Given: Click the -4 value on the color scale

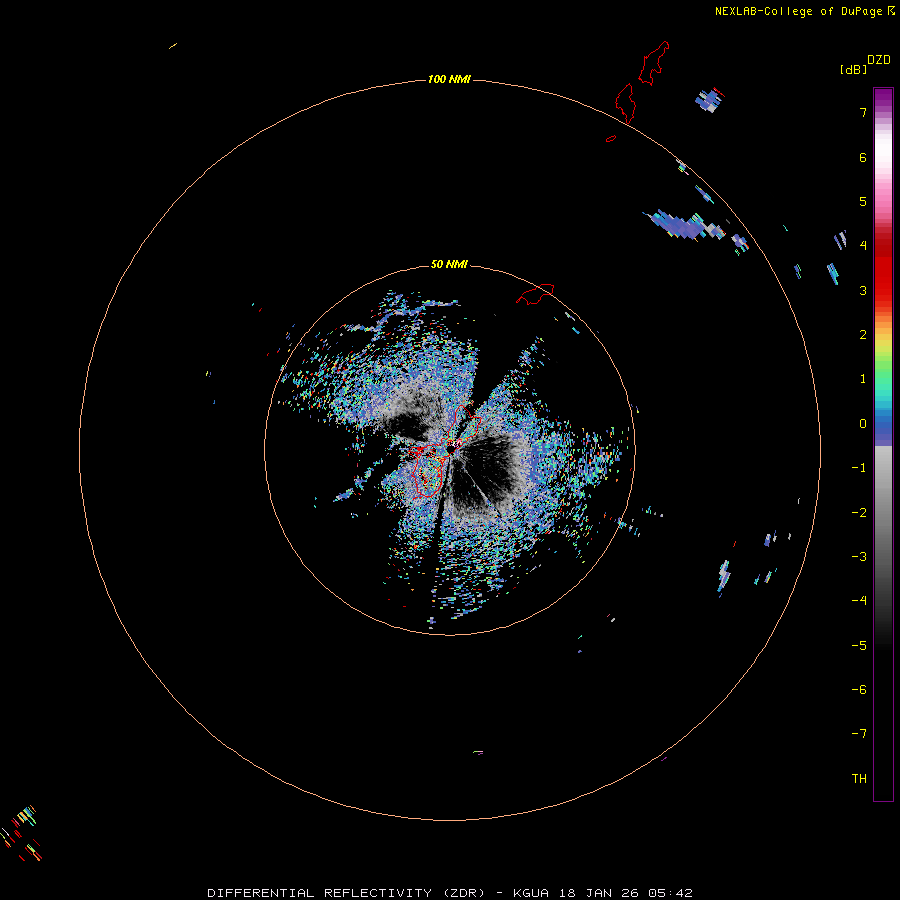Looking at the screenshot, I should tap(859, 601).
